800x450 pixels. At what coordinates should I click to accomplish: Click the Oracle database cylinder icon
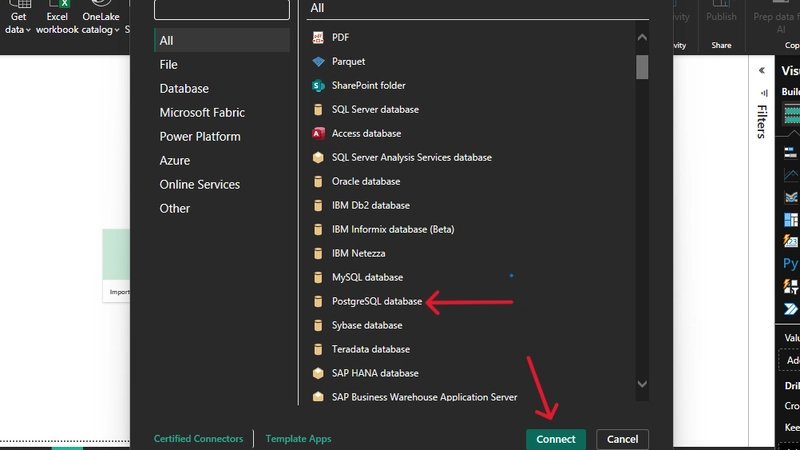click(318, 181)
